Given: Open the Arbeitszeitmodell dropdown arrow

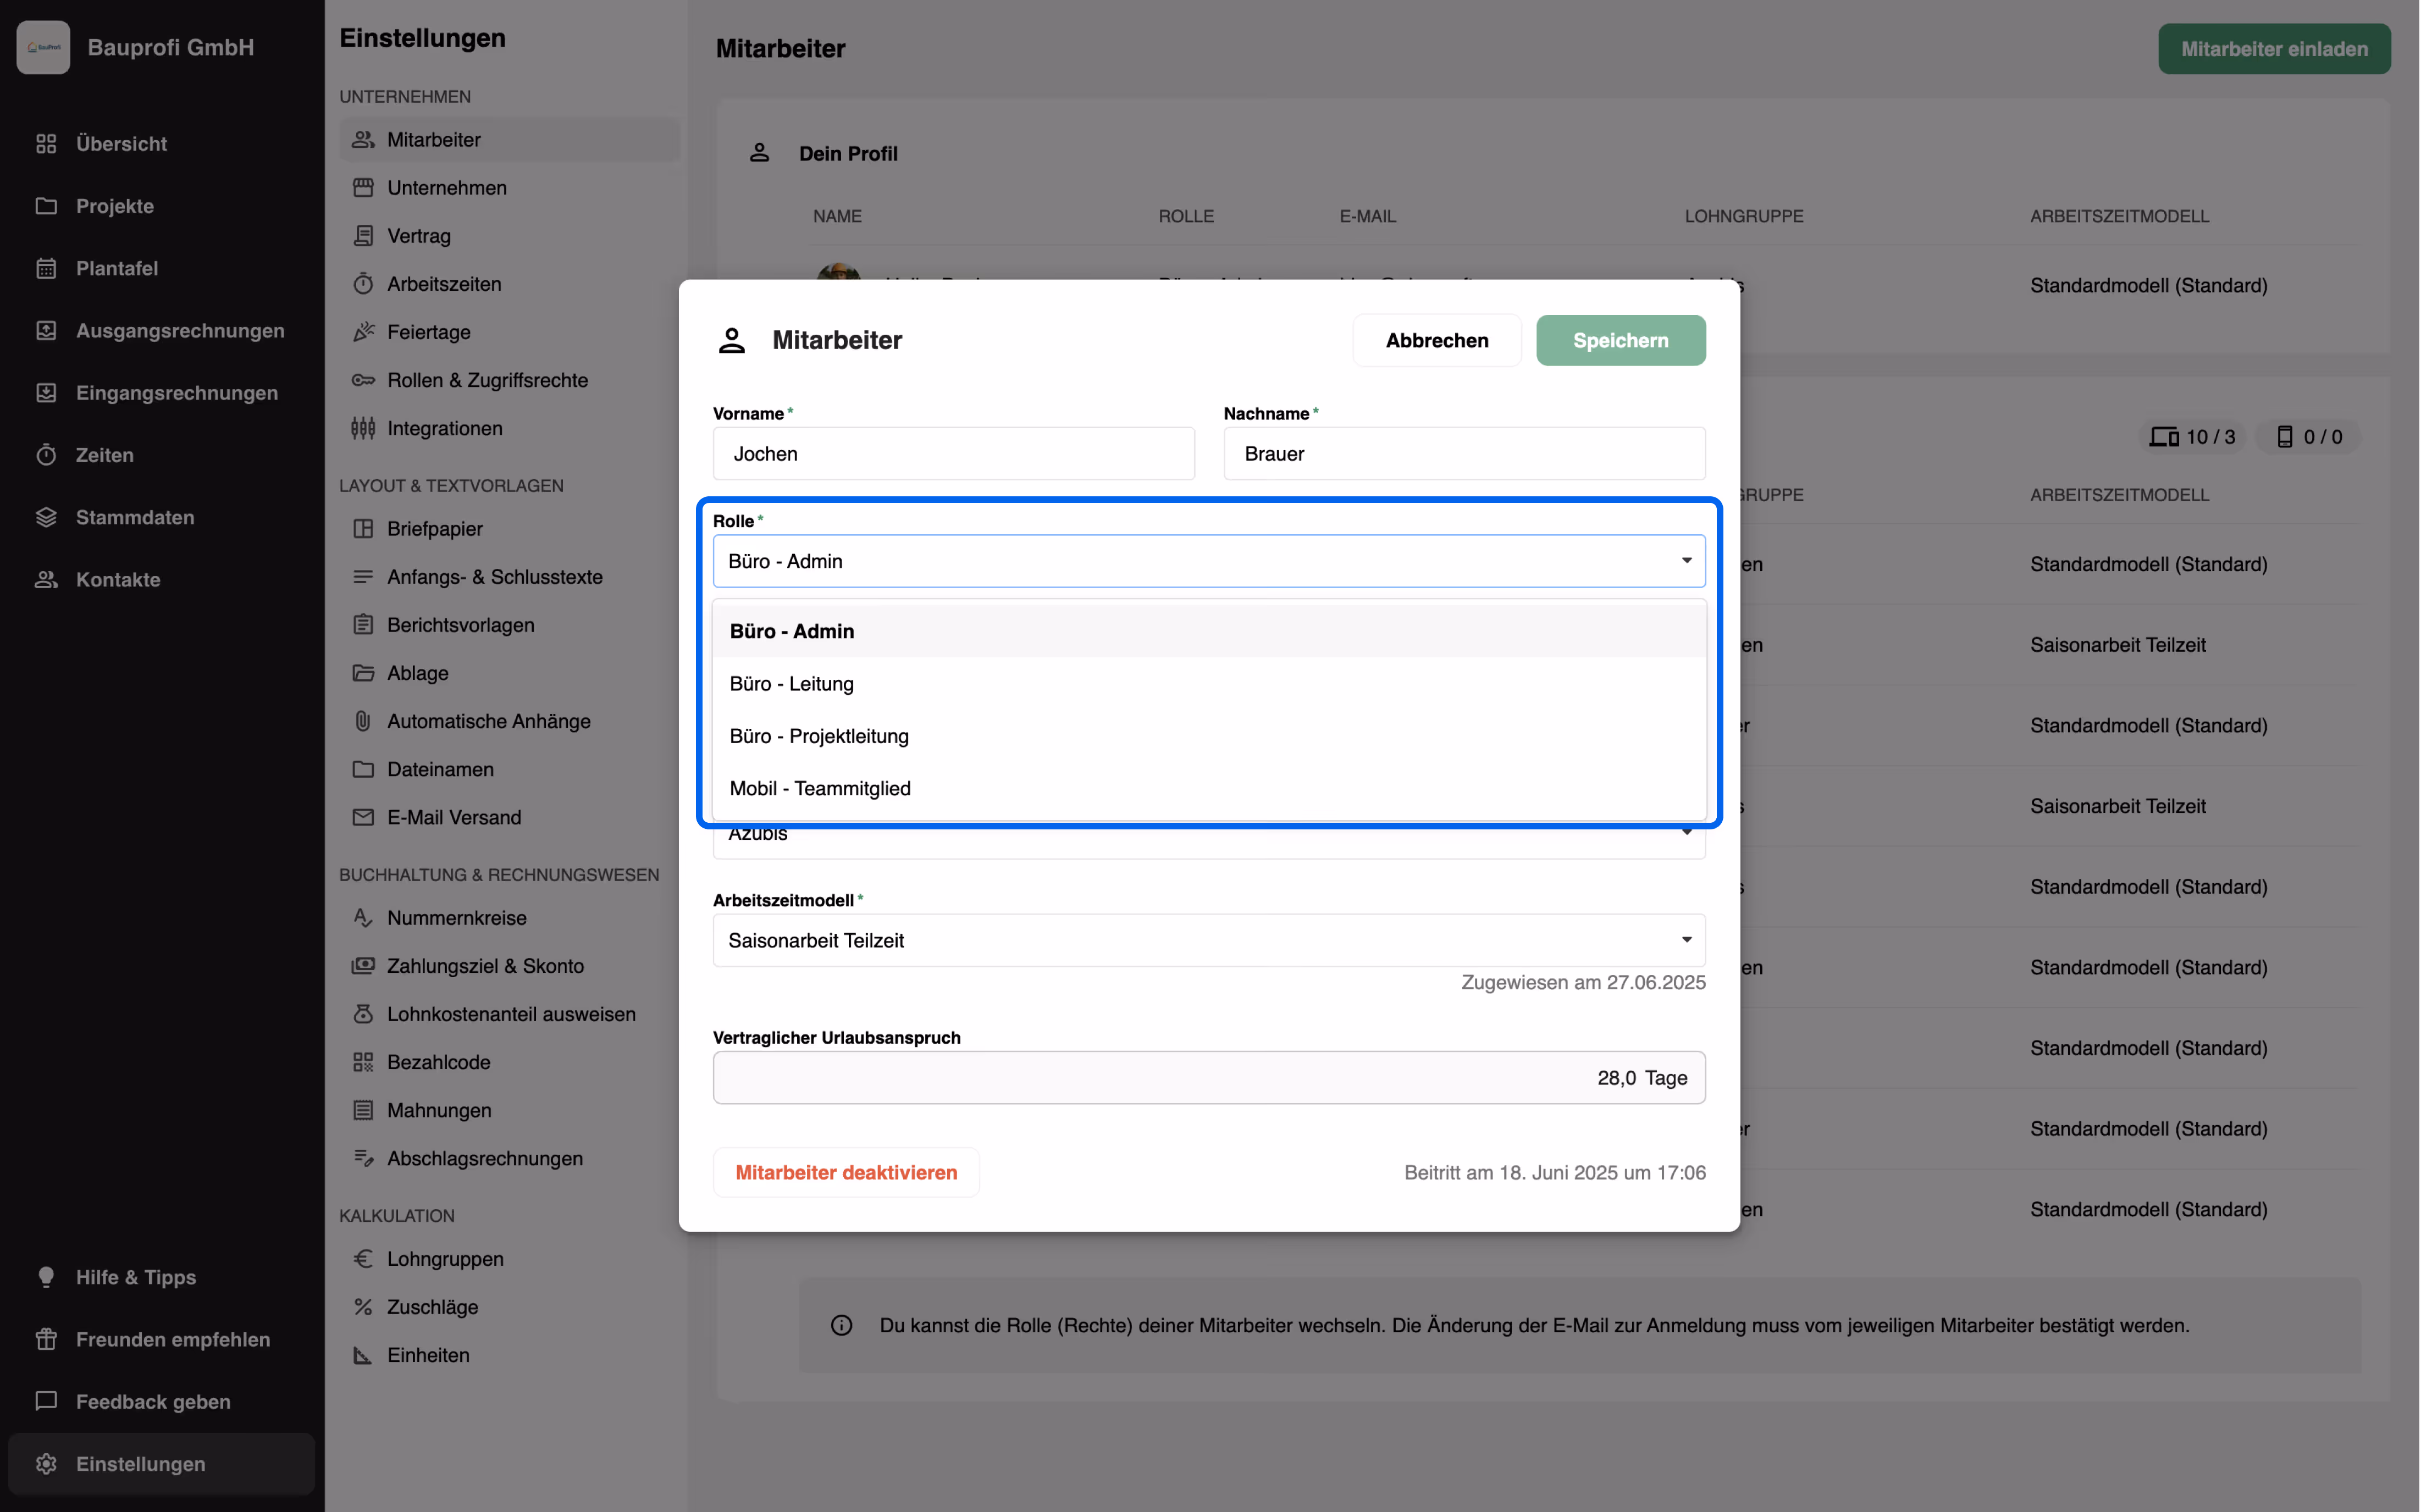Looking at the screenshot, I should tap(1686, 940).
